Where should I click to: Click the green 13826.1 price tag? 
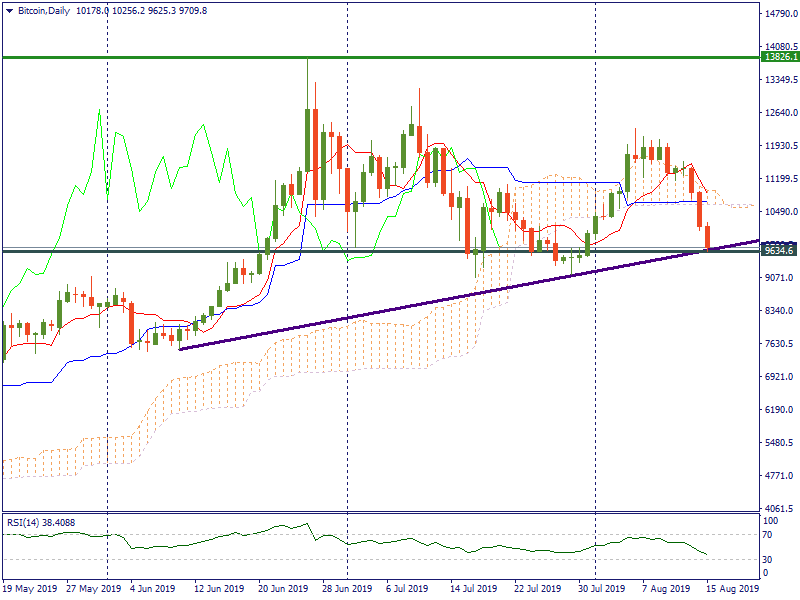tap(779, 57)
